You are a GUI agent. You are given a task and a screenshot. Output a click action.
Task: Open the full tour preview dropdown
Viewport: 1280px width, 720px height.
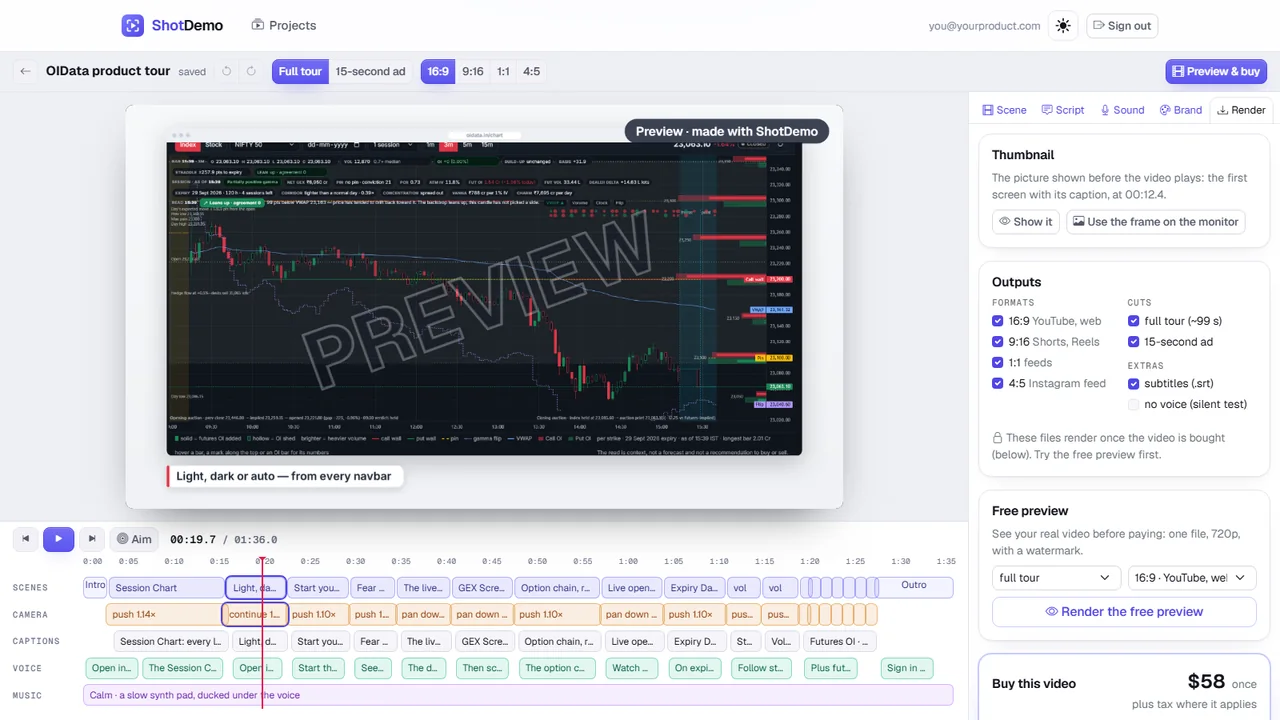click(x=1056, y=578)
